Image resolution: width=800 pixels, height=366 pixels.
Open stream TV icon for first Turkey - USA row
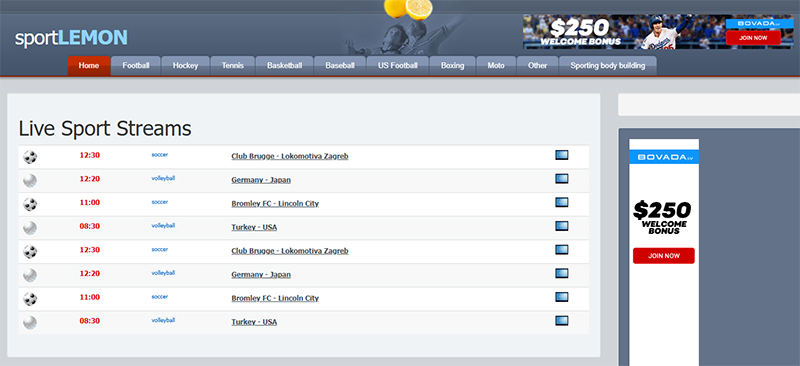click(x=562, y=226)
